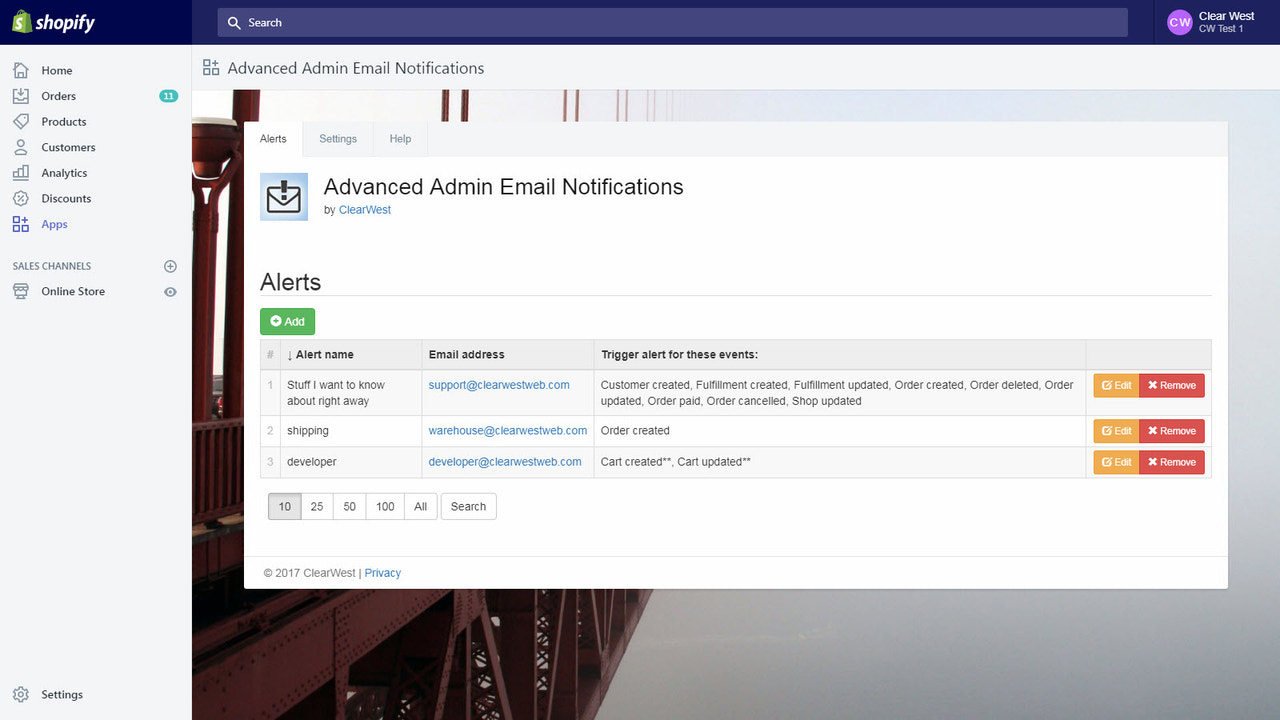Image resolution: width=1280 pixels, height=720 pixels.
Task: Click the app's envelope mail icon
Action: click(x=283, y=196)
